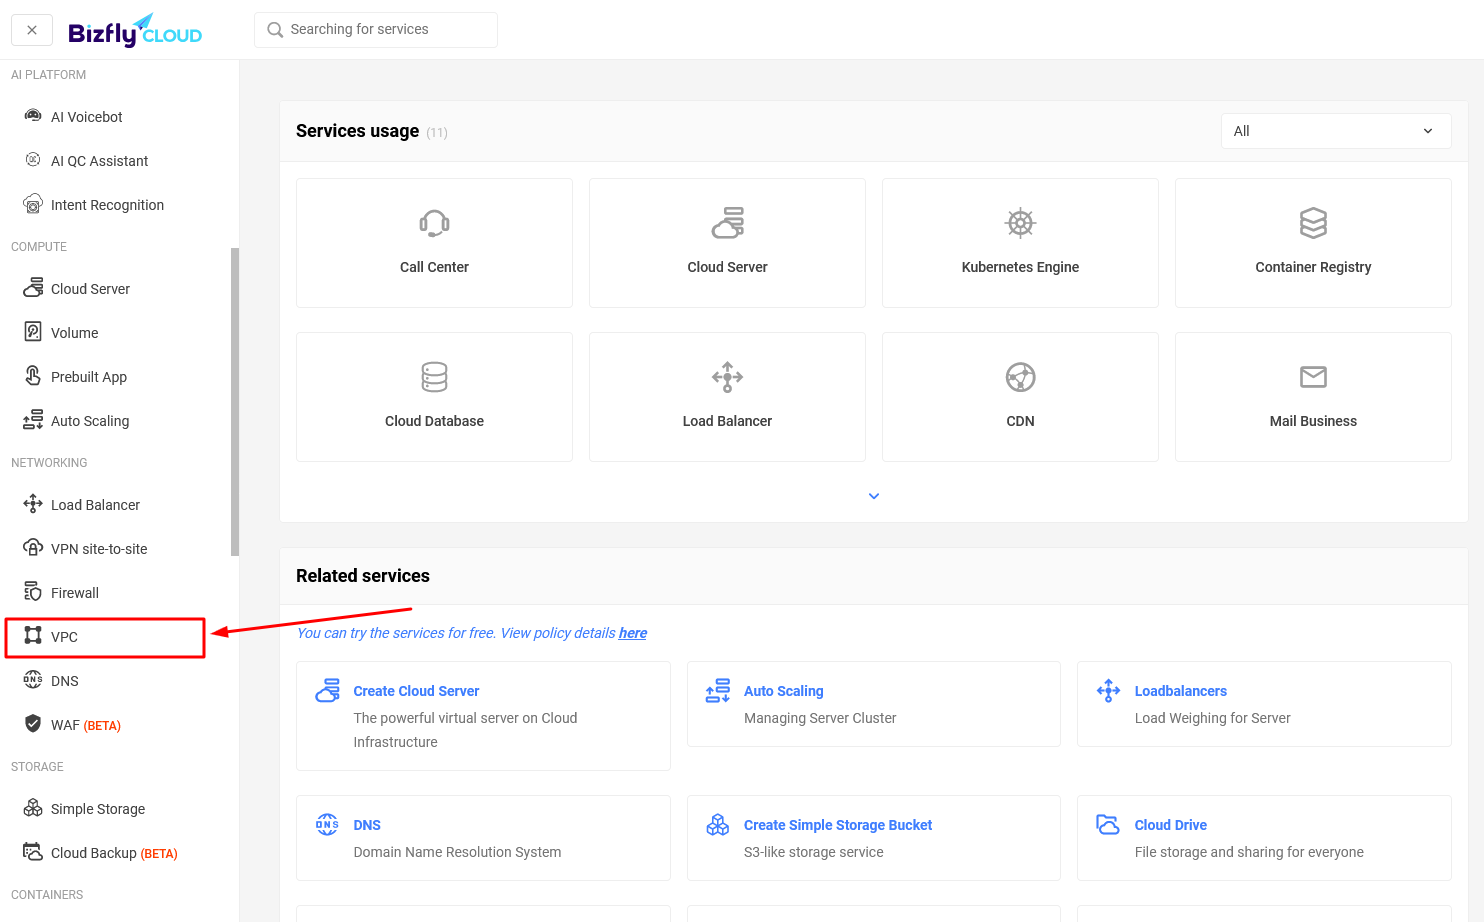This screenshot has height=922, width=1484.
Task: Click the Prebuilt App icon in sidebar
Action: point(33,376)
